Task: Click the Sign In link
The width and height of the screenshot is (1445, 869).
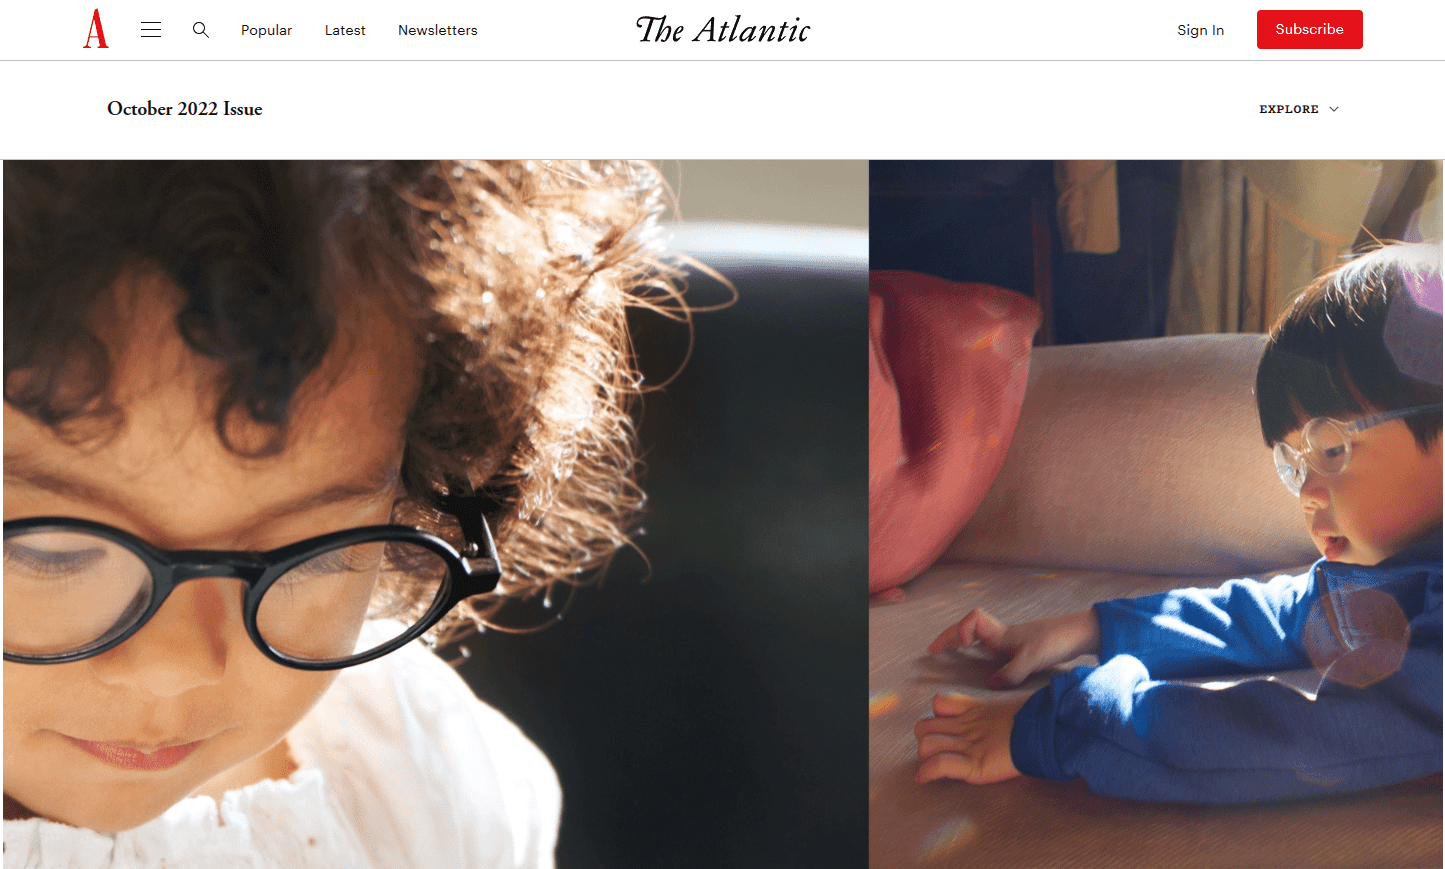Action: (1200, 30)
